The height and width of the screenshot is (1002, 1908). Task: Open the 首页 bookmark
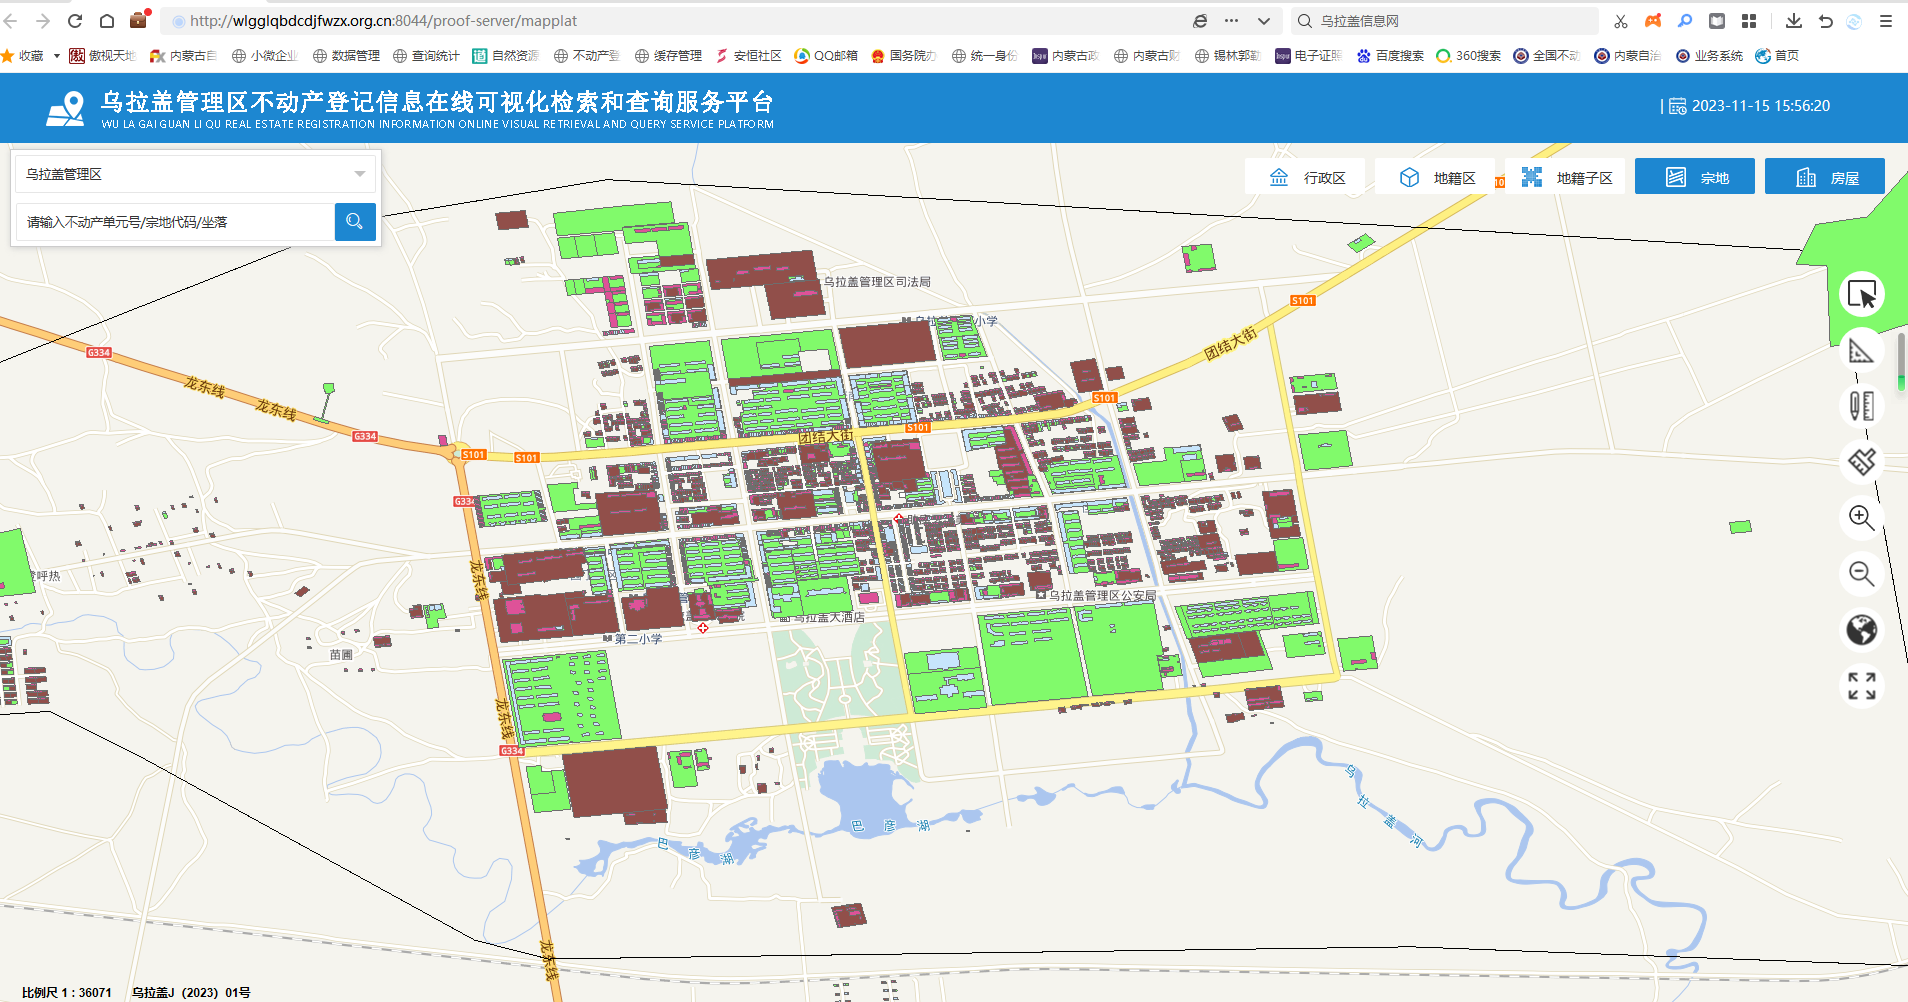(x=1777, y=56)
